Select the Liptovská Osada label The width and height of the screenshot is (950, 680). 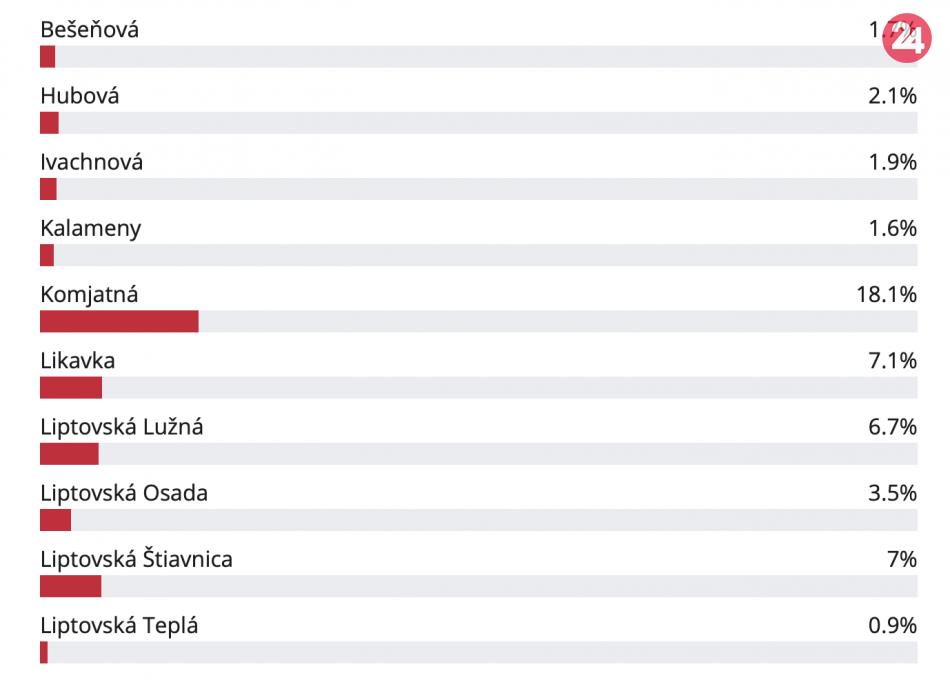[124, 493]
